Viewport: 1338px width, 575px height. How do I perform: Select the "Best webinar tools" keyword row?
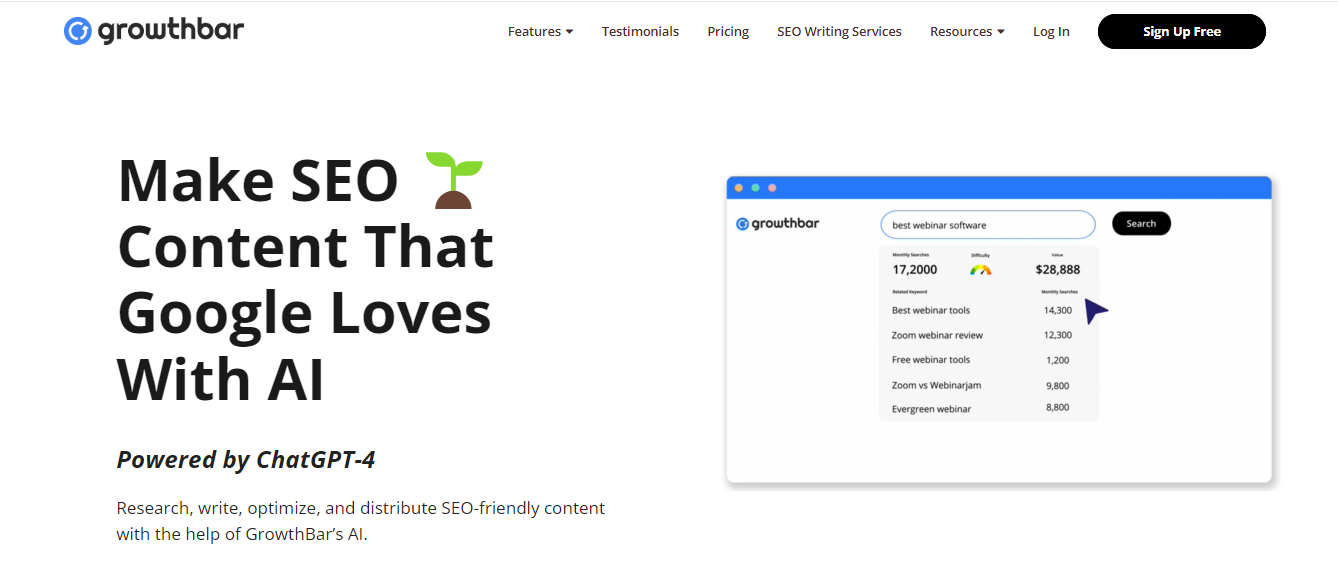[x=931, y=311]
